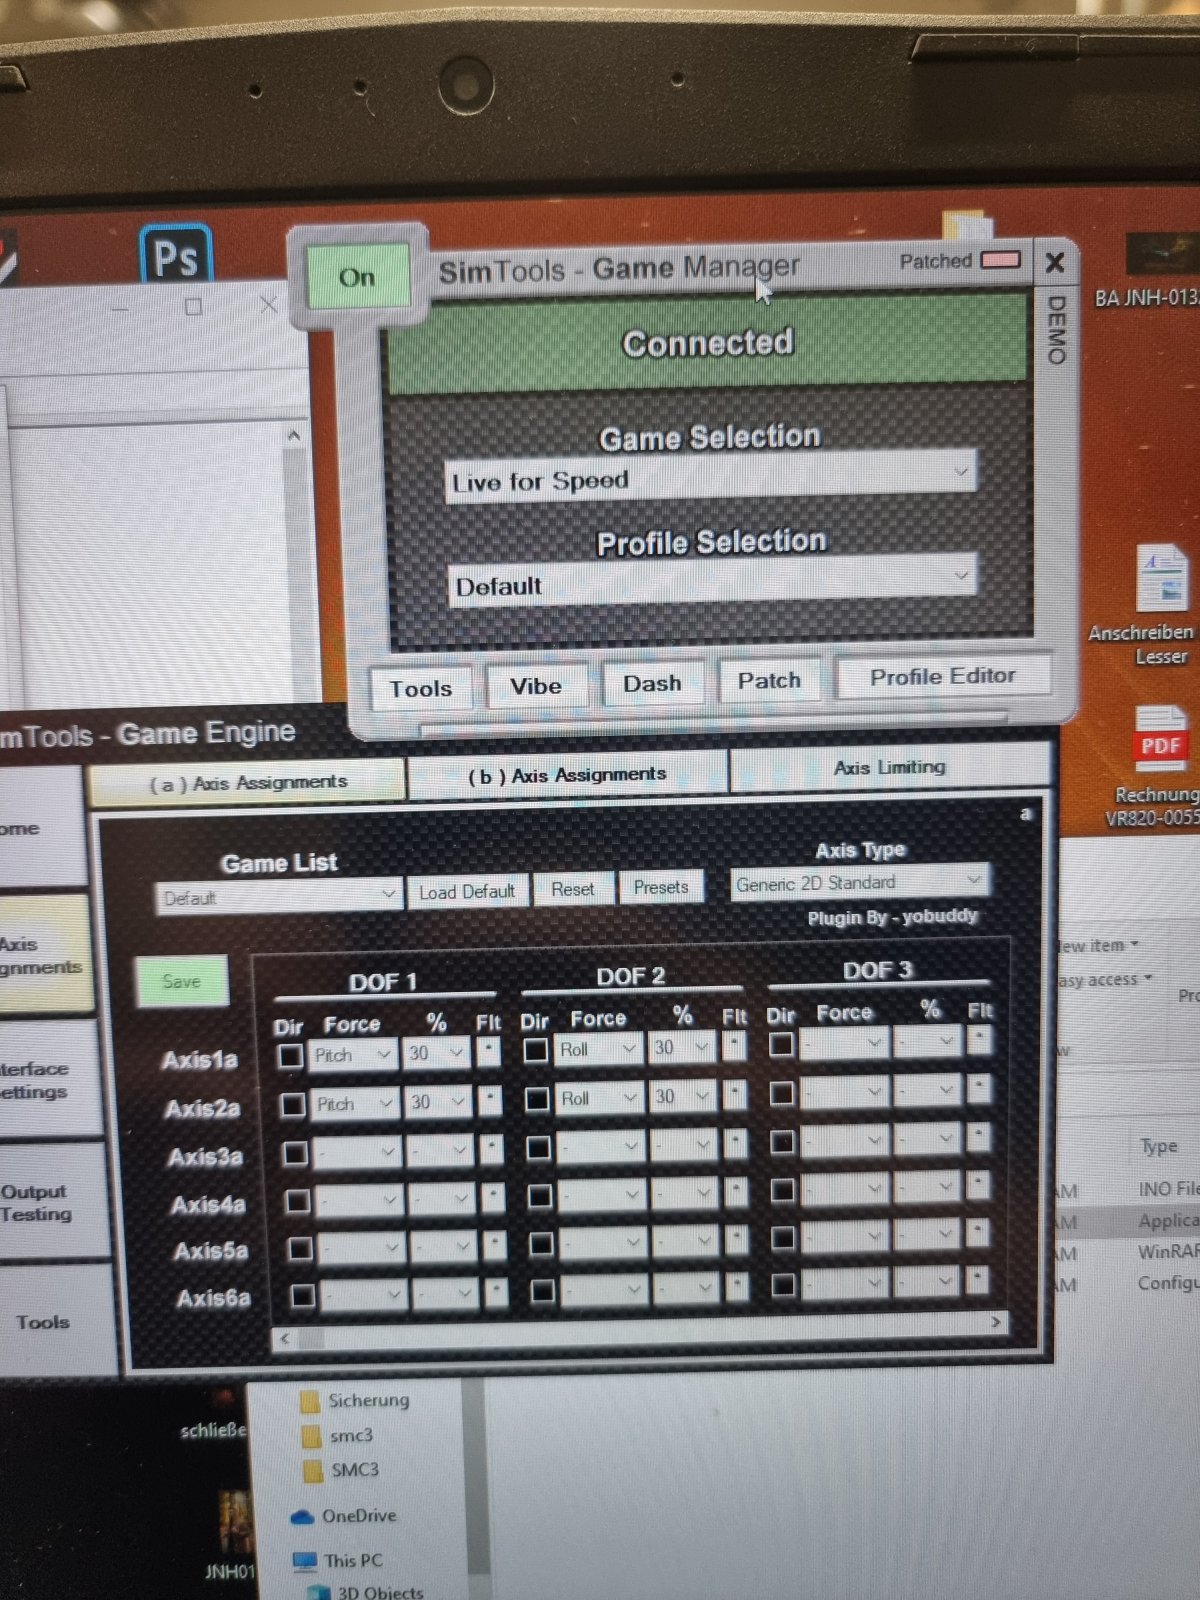1200x1600 pixels.
Task: Check Dir box for Axis1a DOF 1
Action: point(290,1056)
